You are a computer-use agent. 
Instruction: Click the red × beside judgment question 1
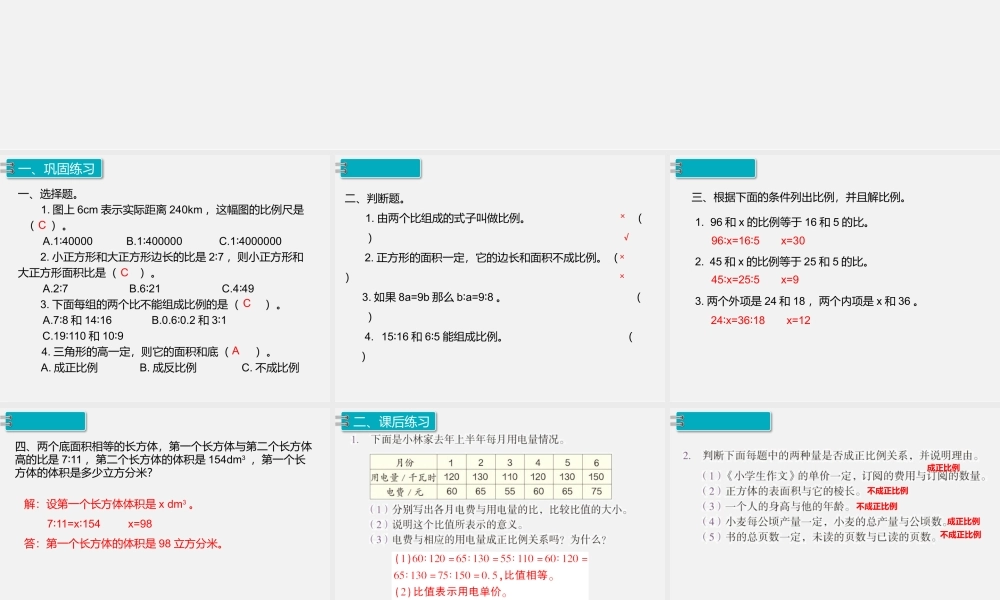pos(621,215)
